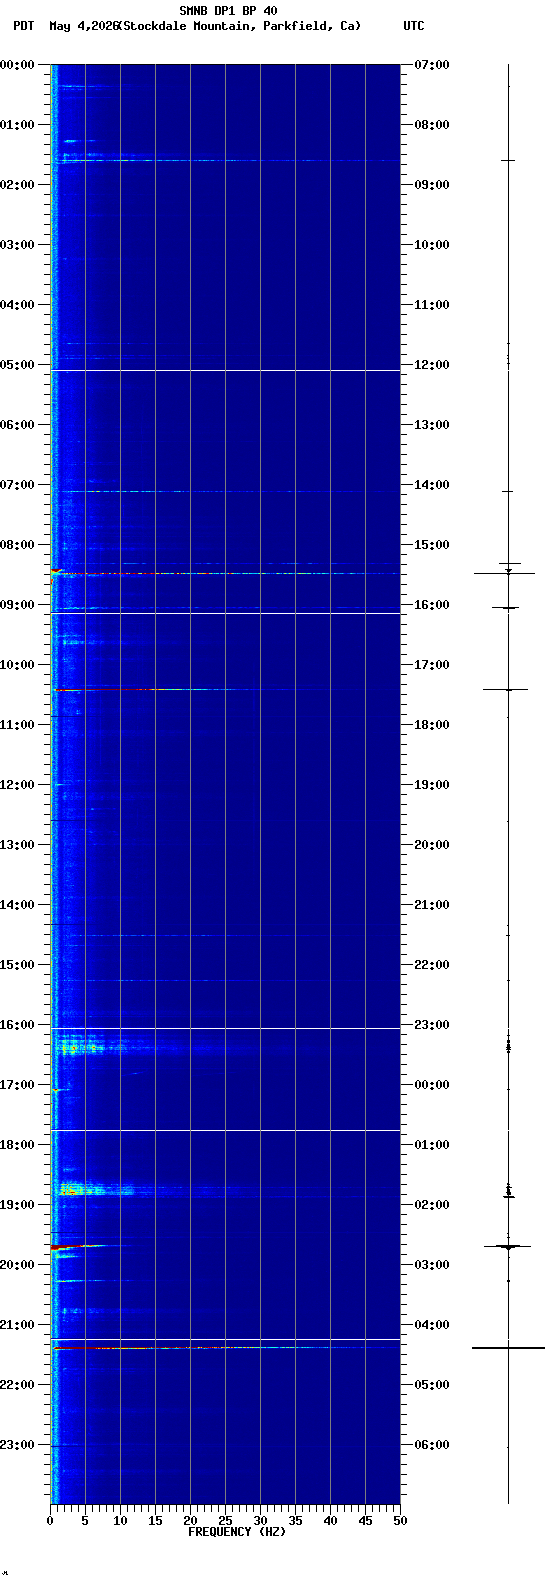The width and height of the screenshot is (552, 1584).
Task: Click the '11:00' UTC axis label
Action: [x=432, y=305]
